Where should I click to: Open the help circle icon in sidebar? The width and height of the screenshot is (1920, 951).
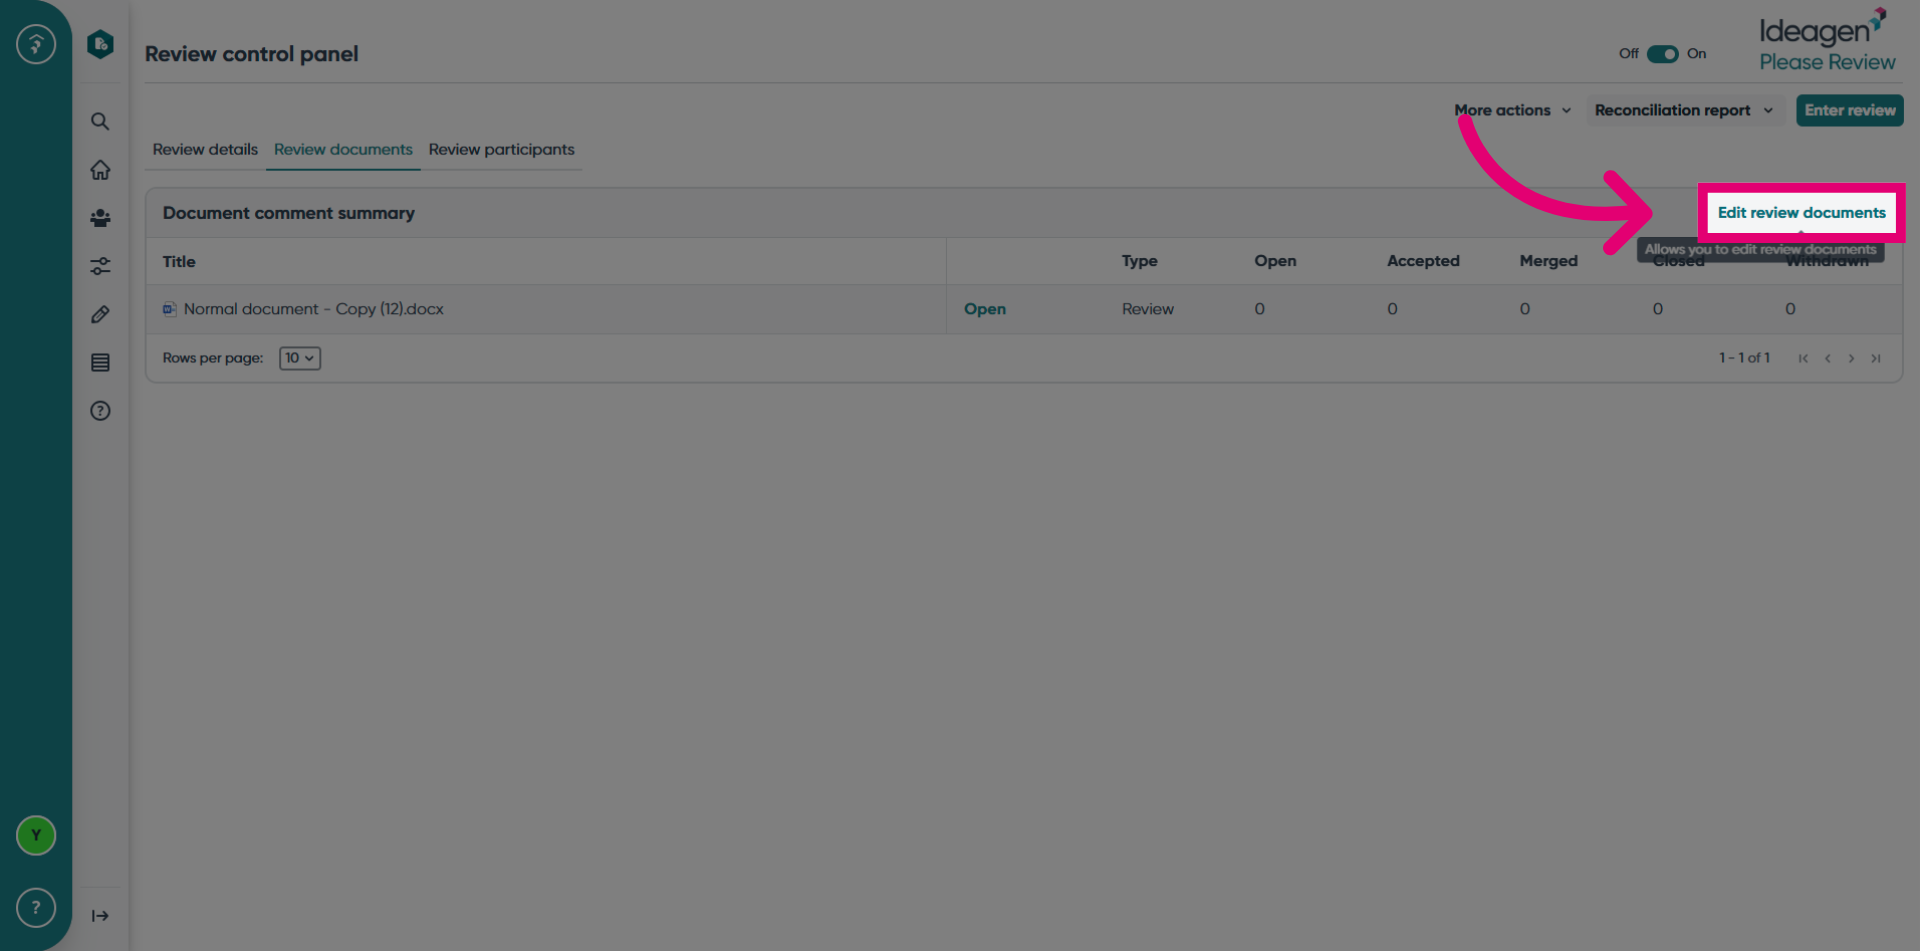tap(100, 411)
